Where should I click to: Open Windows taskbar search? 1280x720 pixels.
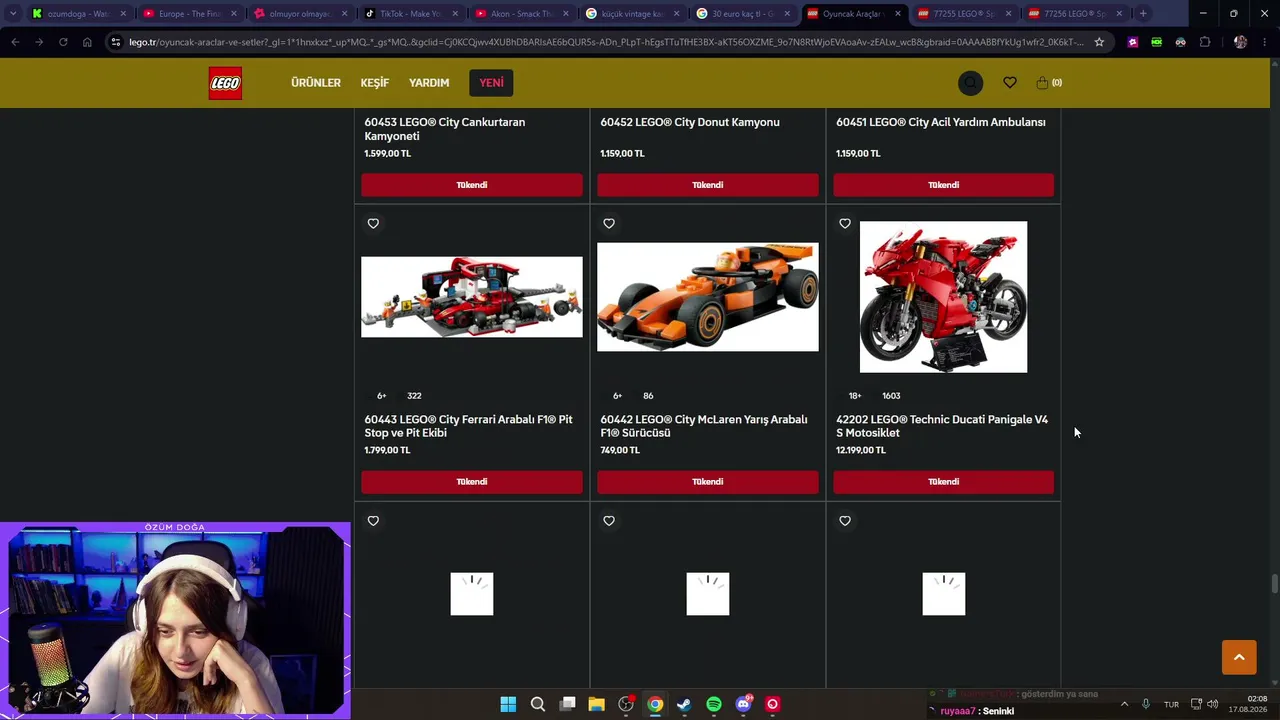tap(537, 704)
